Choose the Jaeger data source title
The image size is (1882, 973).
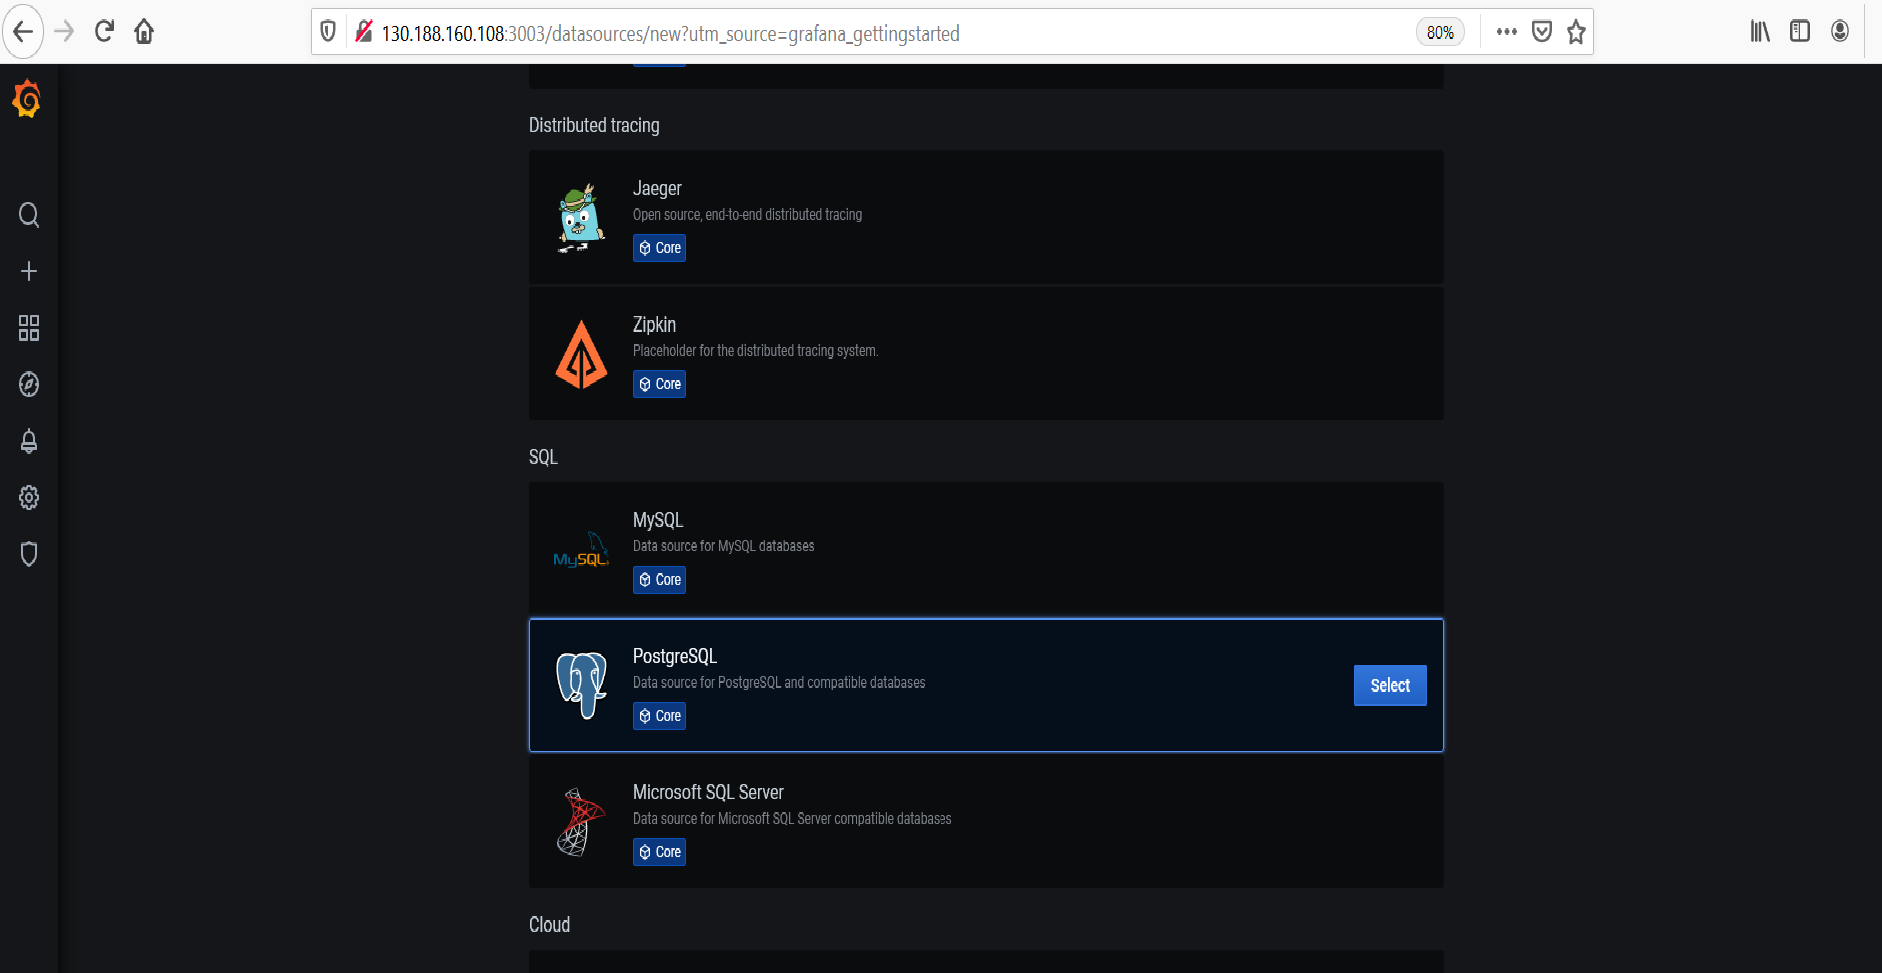click(x=657, y=188)
